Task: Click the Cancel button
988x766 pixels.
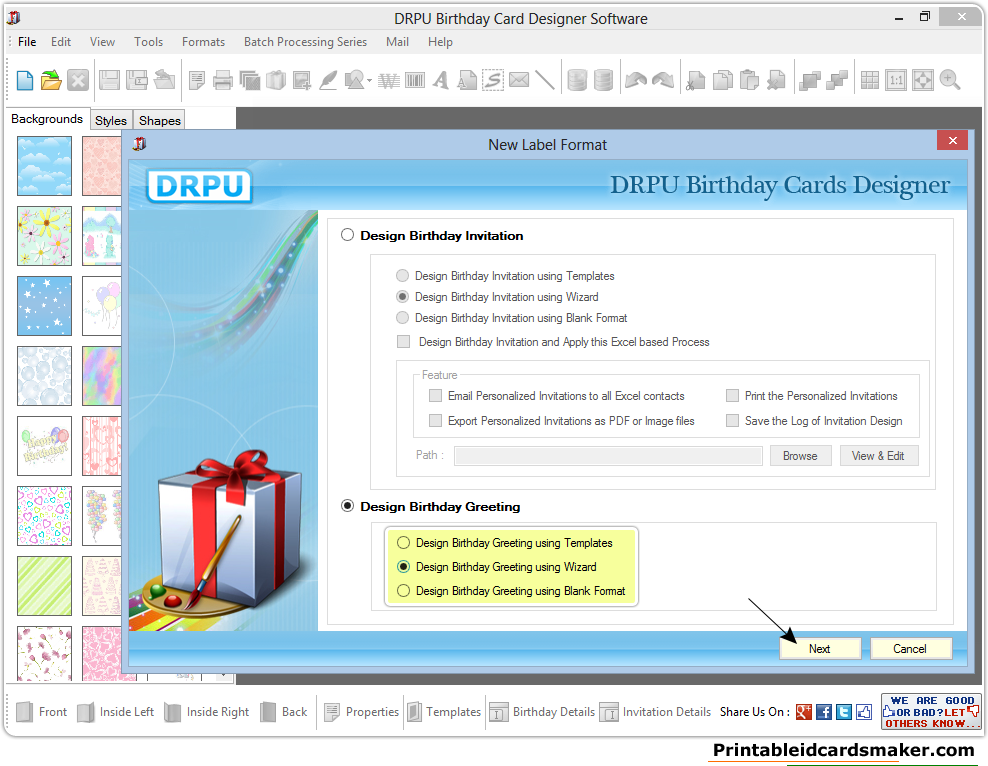Action: 910,648
